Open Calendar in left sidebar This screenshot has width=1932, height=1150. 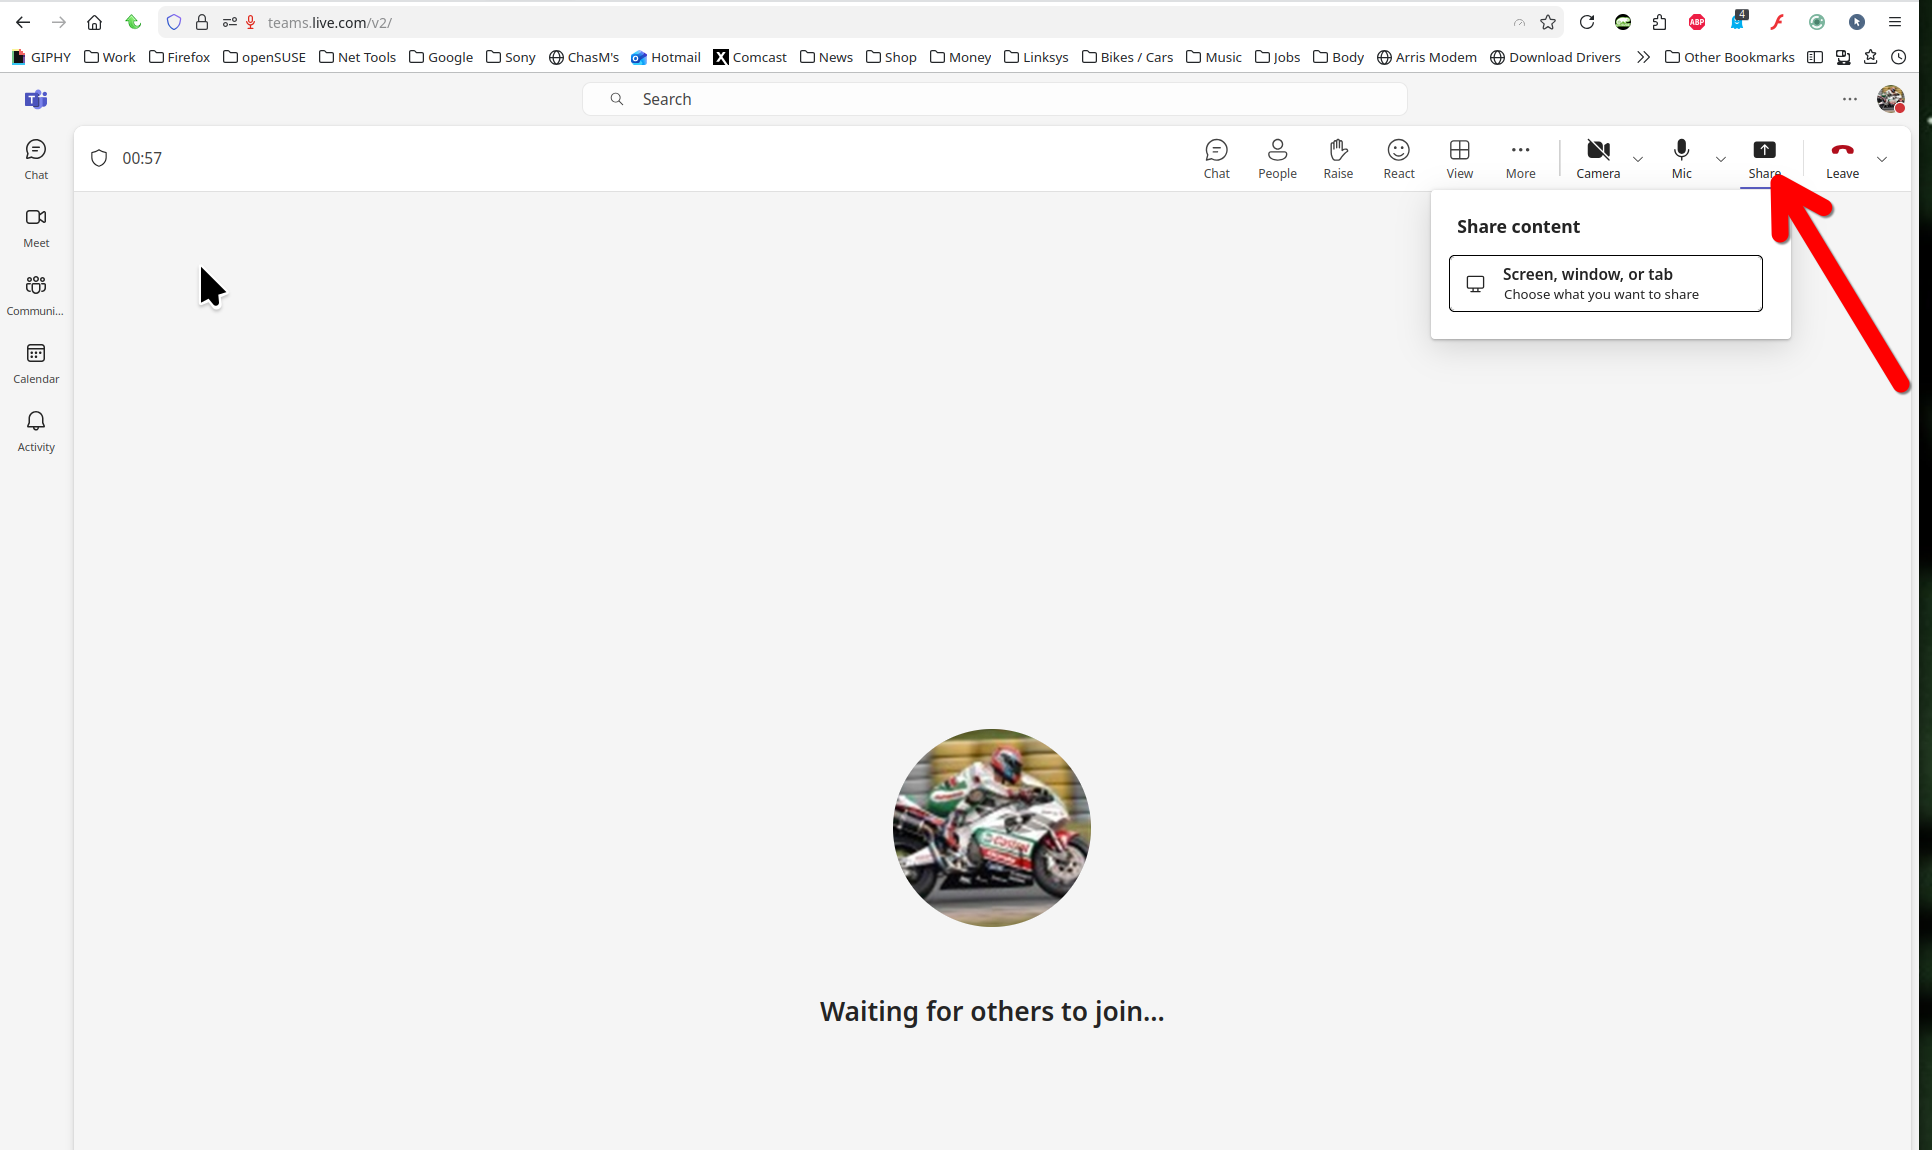[x=36, y=363]
